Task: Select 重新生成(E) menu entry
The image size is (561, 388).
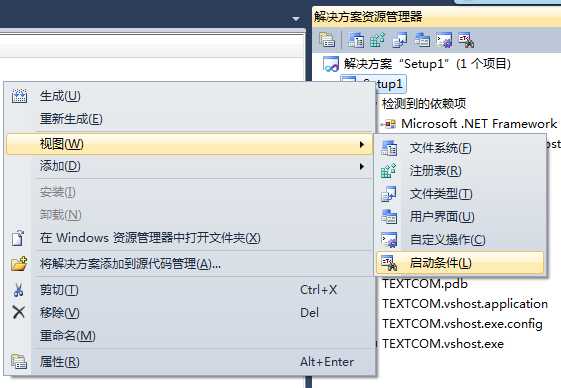Action: click(188, 119)
